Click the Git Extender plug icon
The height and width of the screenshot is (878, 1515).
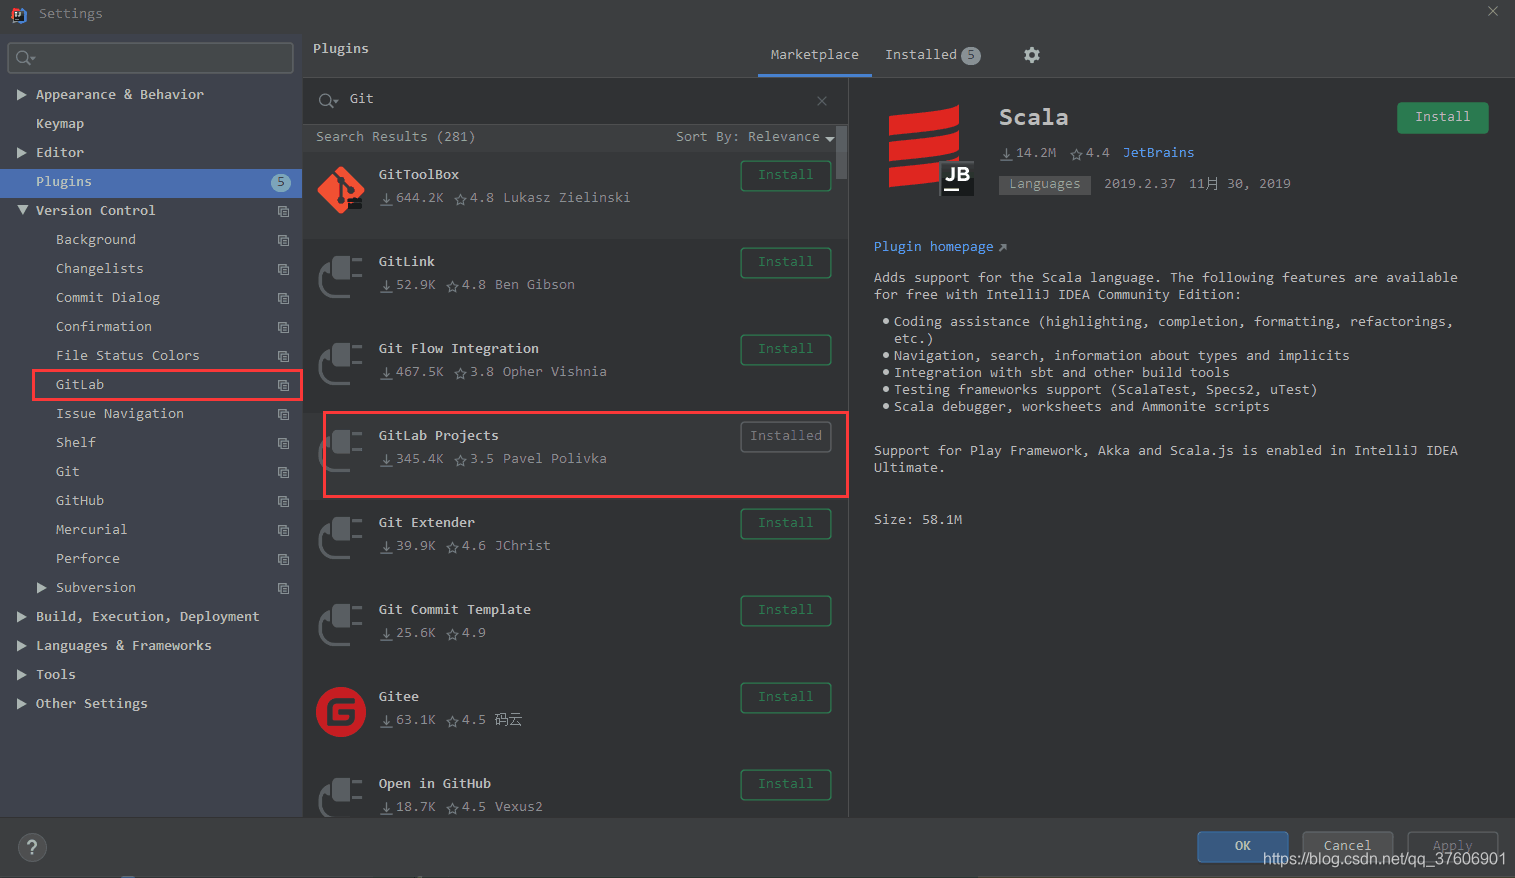pos(341,538)
